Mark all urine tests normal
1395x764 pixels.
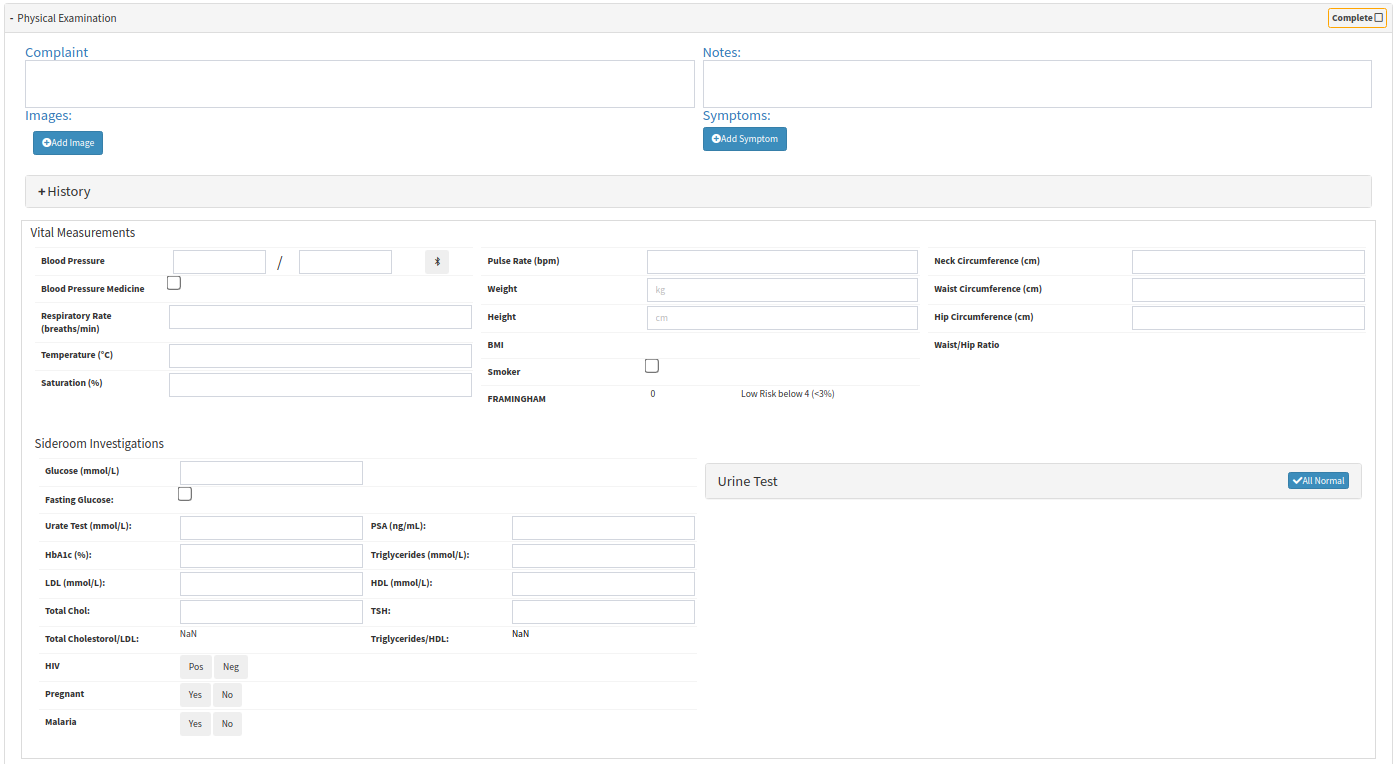1318,481
